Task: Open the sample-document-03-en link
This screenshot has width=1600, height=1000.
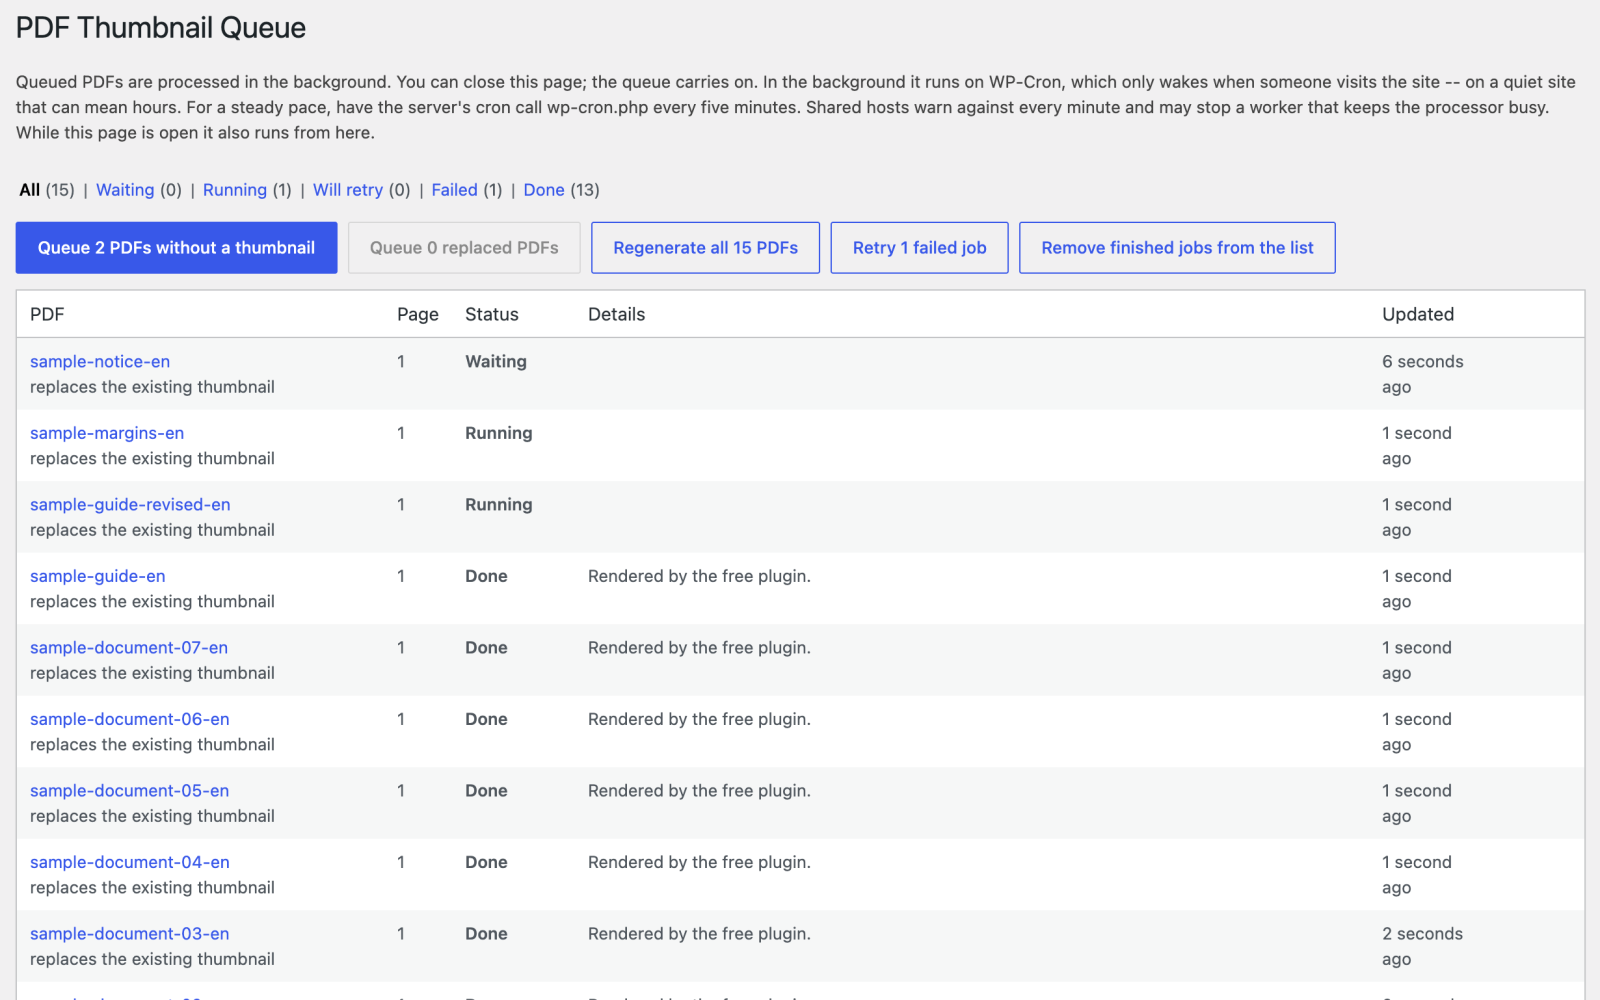Action: (130, 934)
